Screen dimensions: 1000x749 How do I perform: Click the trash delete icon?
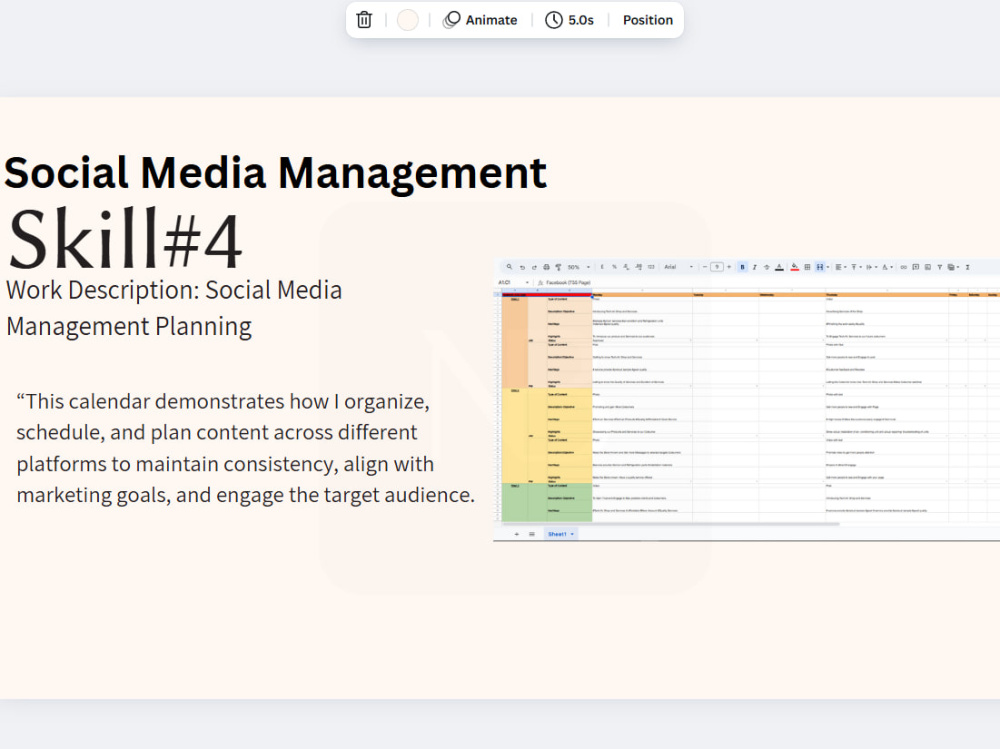click(364, 20)
